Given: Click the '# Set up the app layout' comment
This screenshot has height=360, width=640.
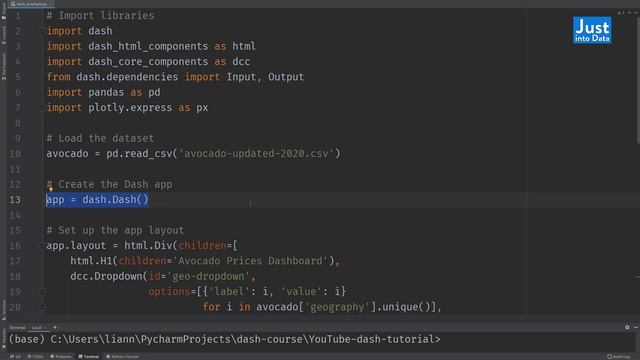Looking at the screenshot, I should pos(115,231).
